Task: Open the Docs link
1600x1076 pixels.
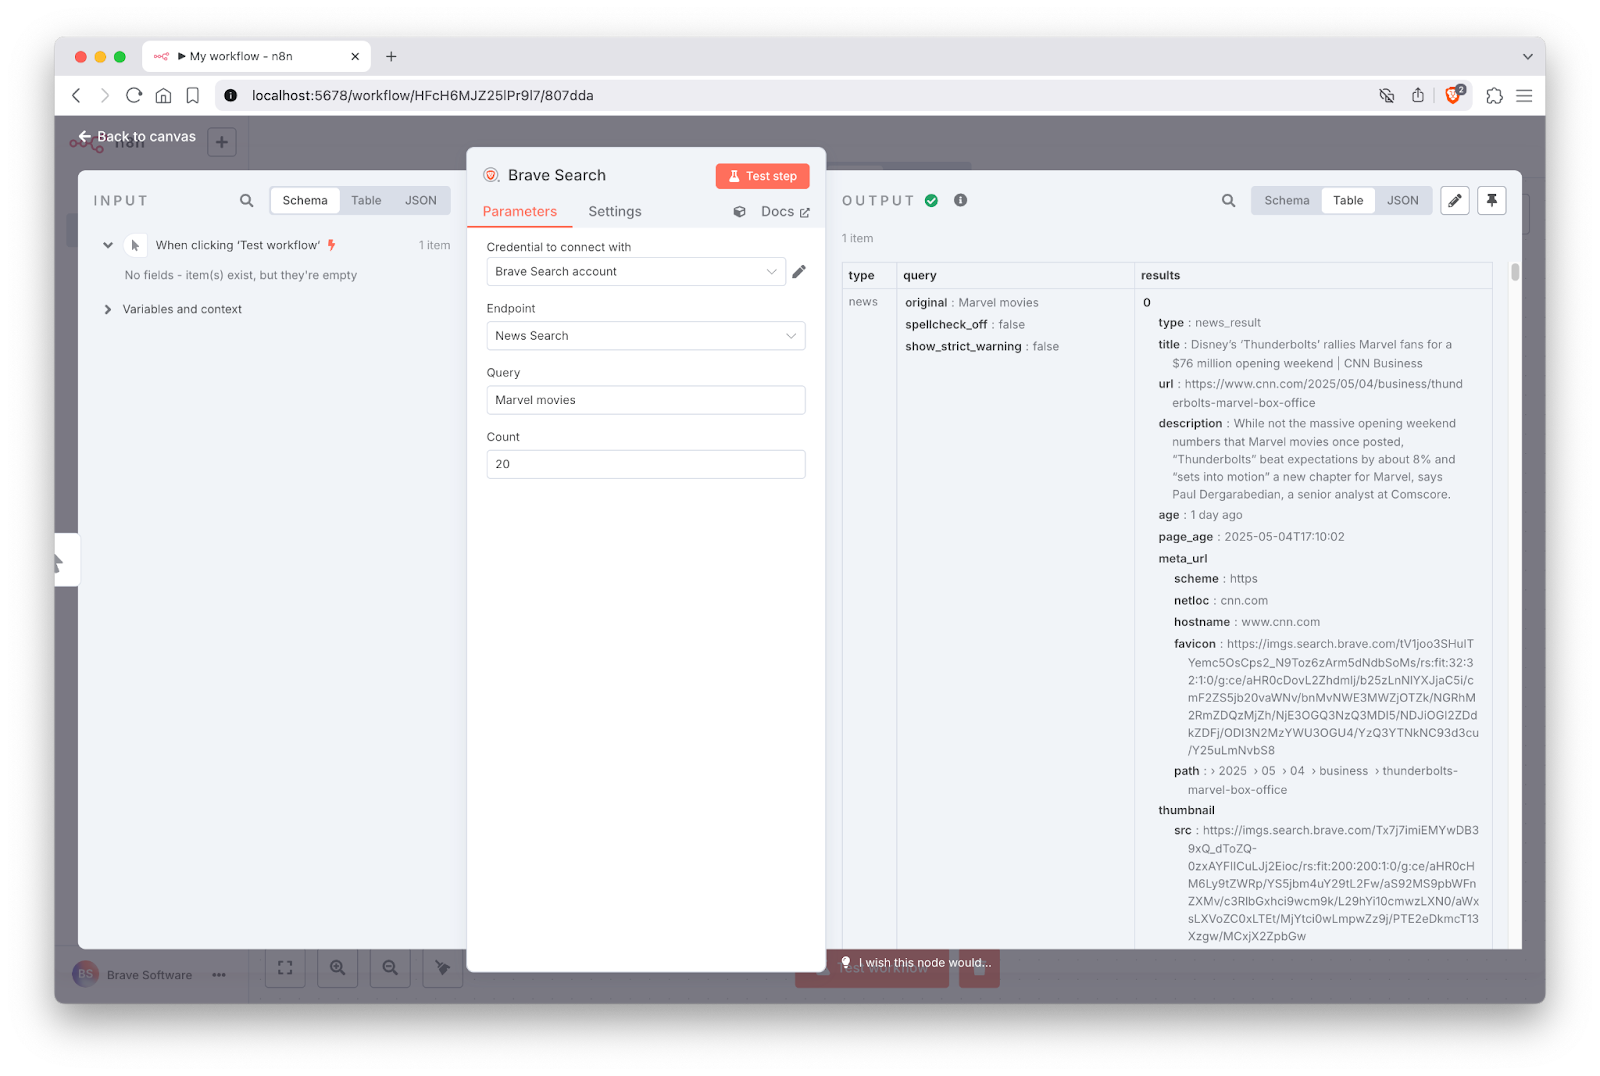Action: pos(785,211)
